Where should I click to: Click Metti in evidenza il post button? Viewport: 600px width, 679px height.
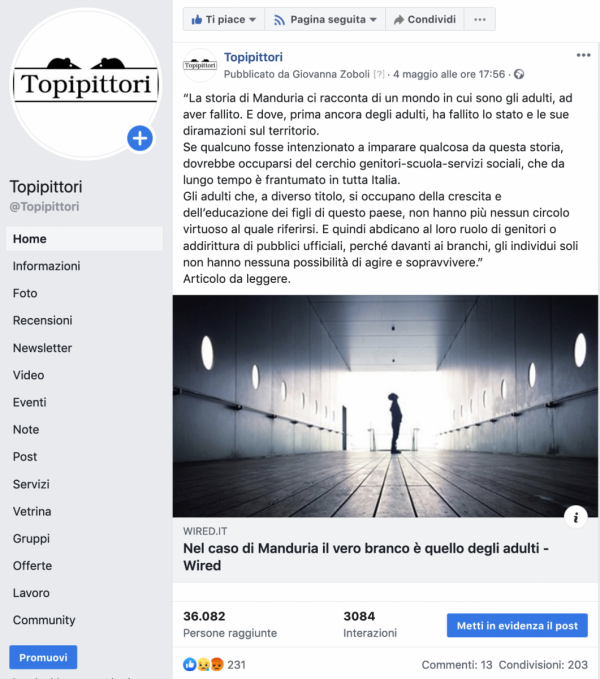tap(517, 625)
